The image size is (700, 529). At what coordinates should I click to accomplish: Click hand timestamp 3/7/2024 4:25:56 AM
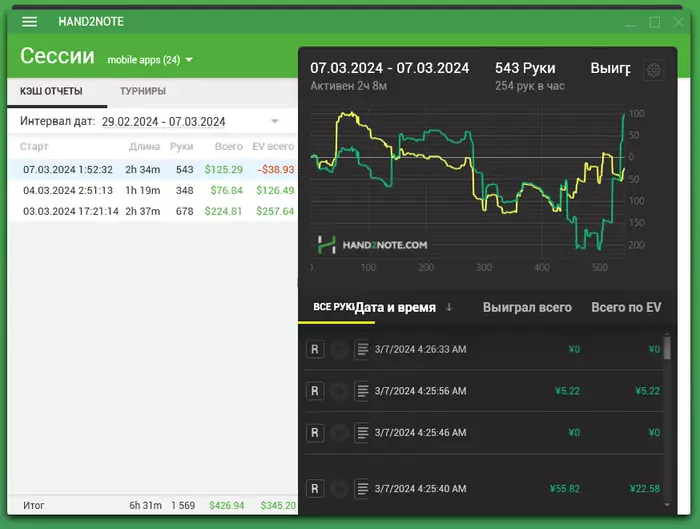421,391
